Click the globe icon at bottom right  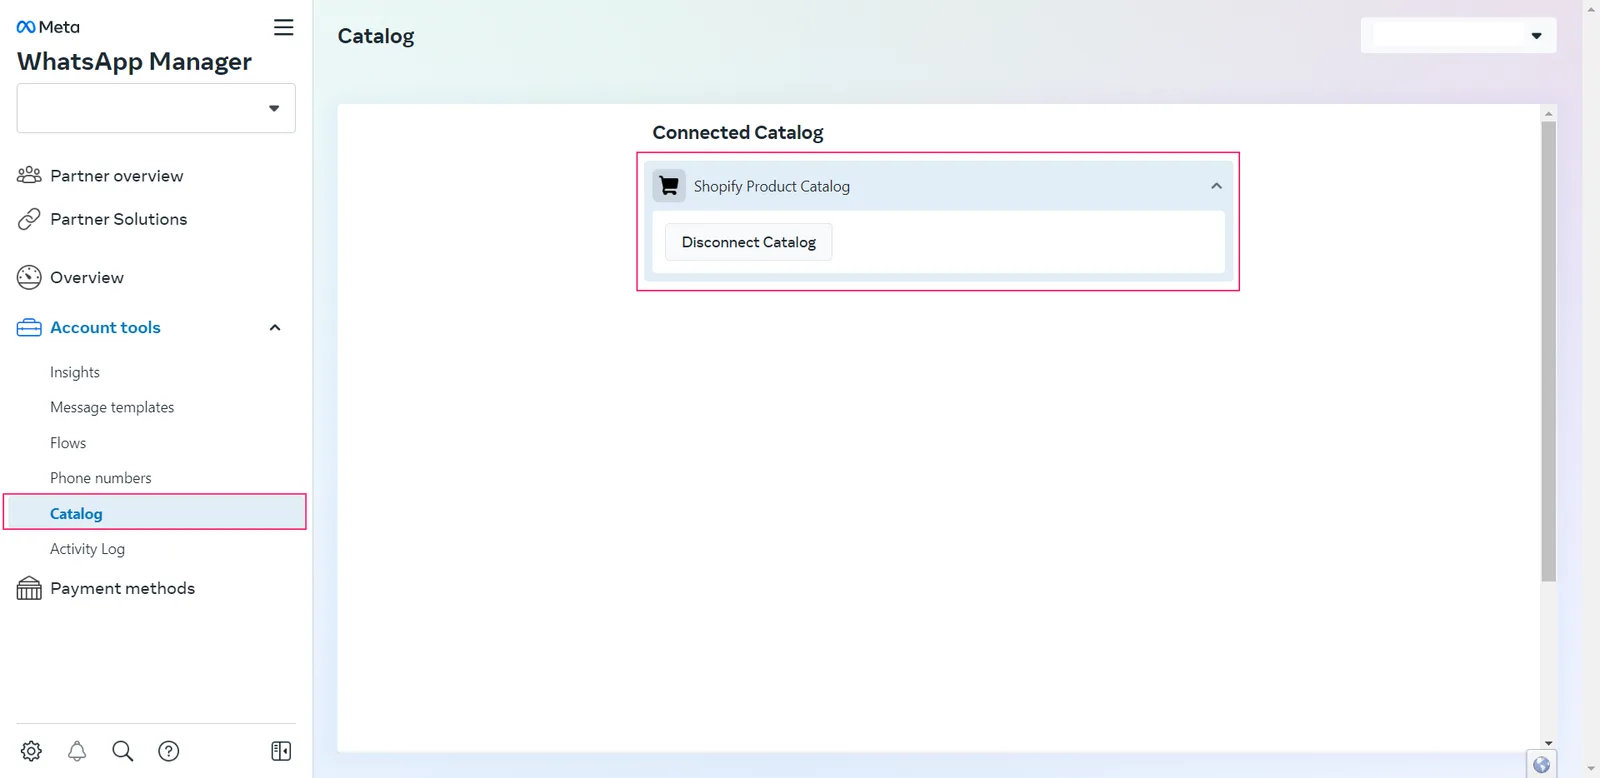[x=1541, y=765]
